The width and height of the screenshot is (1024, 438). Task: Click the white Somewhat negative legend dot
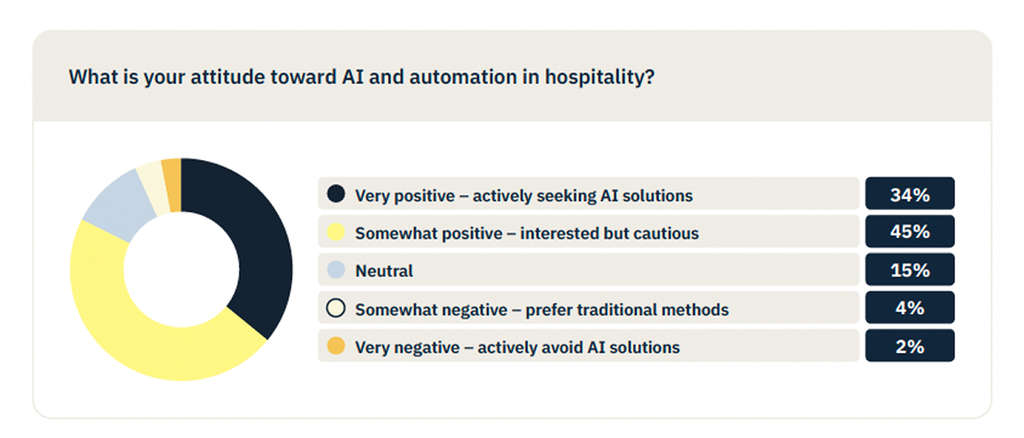[x=336, y=308]
